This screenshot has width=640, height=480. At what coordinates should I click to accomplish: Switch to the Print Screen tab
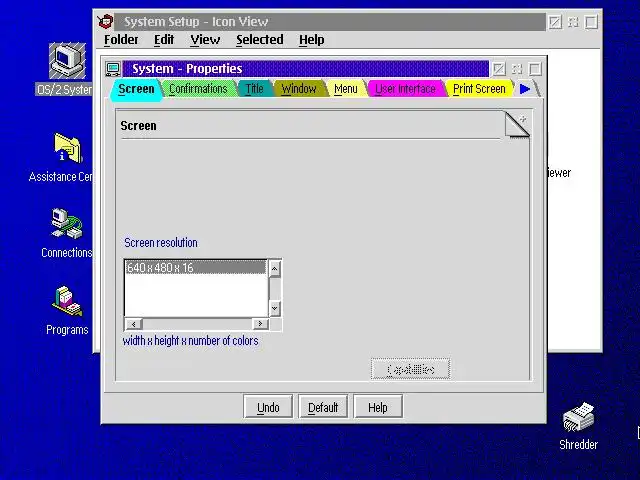(x=479, y=89)
